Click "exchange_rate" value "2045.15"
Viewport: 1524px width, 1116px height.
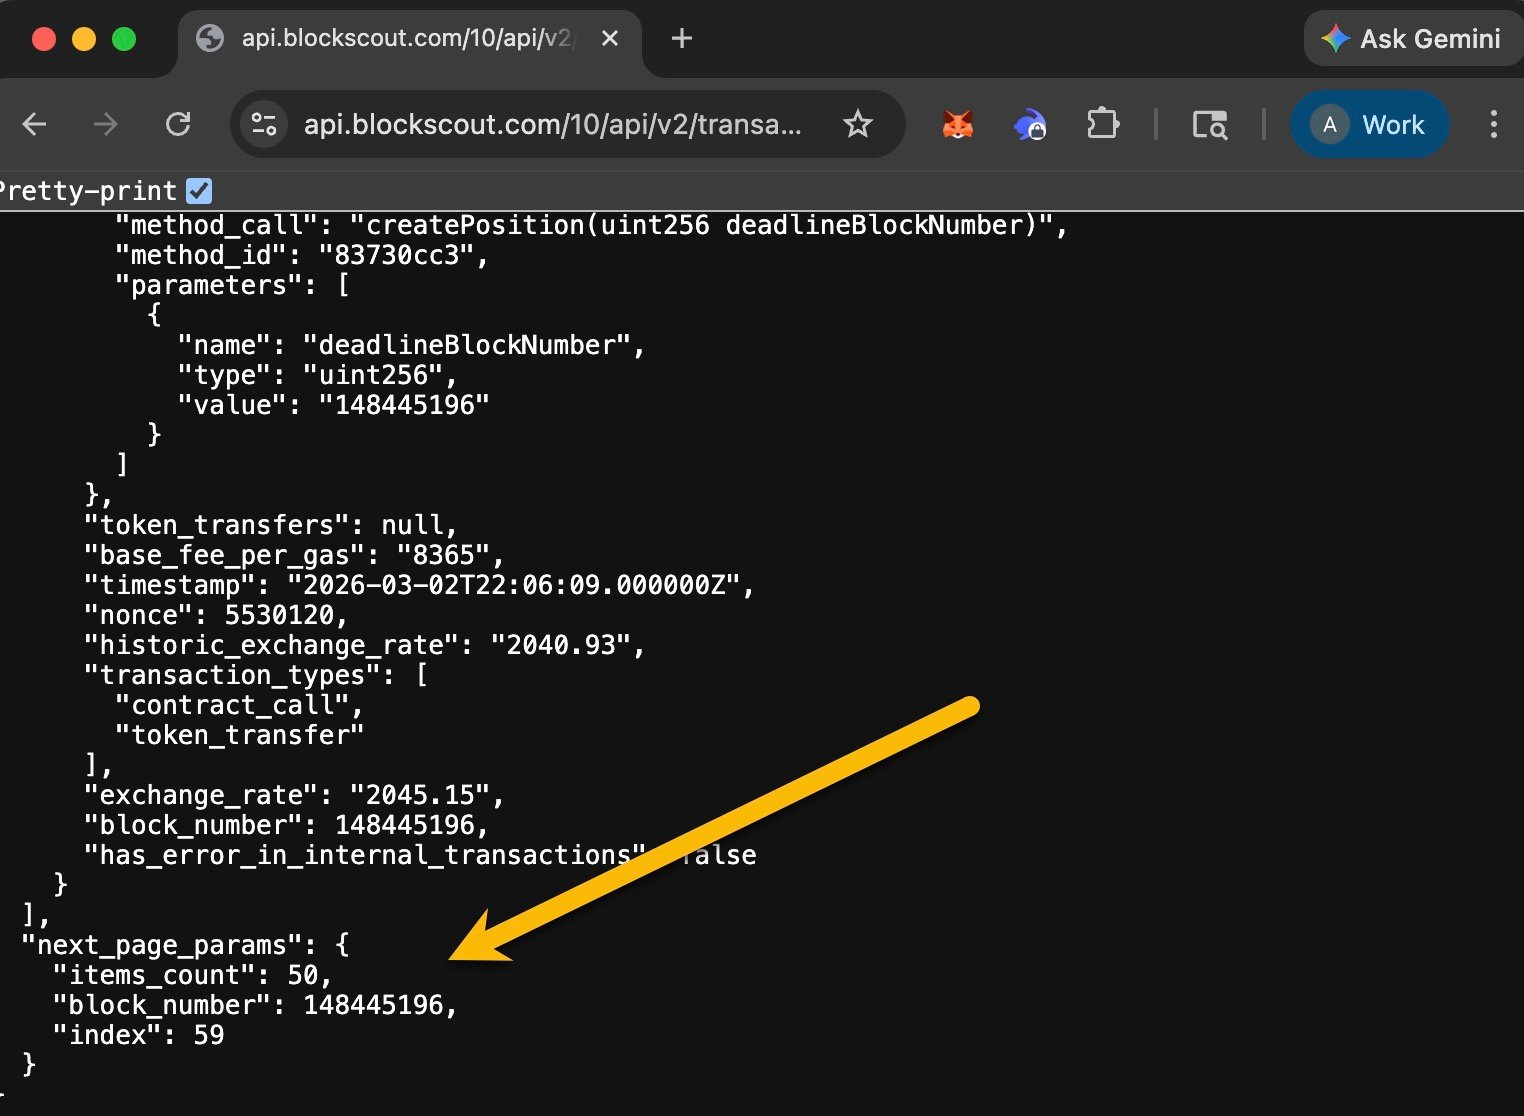[x=420, y=795]
